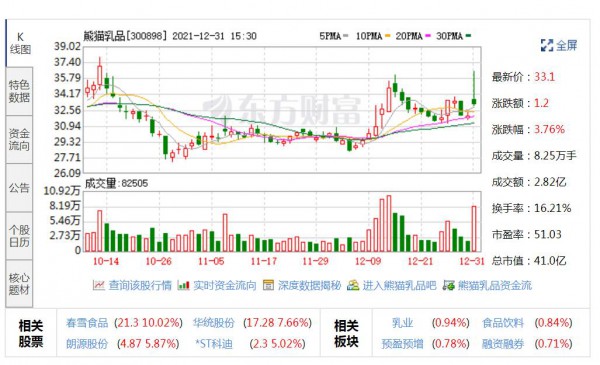The image size is (600, 365).
Task: Click the 10-26 date axis label
Action: 158,261
